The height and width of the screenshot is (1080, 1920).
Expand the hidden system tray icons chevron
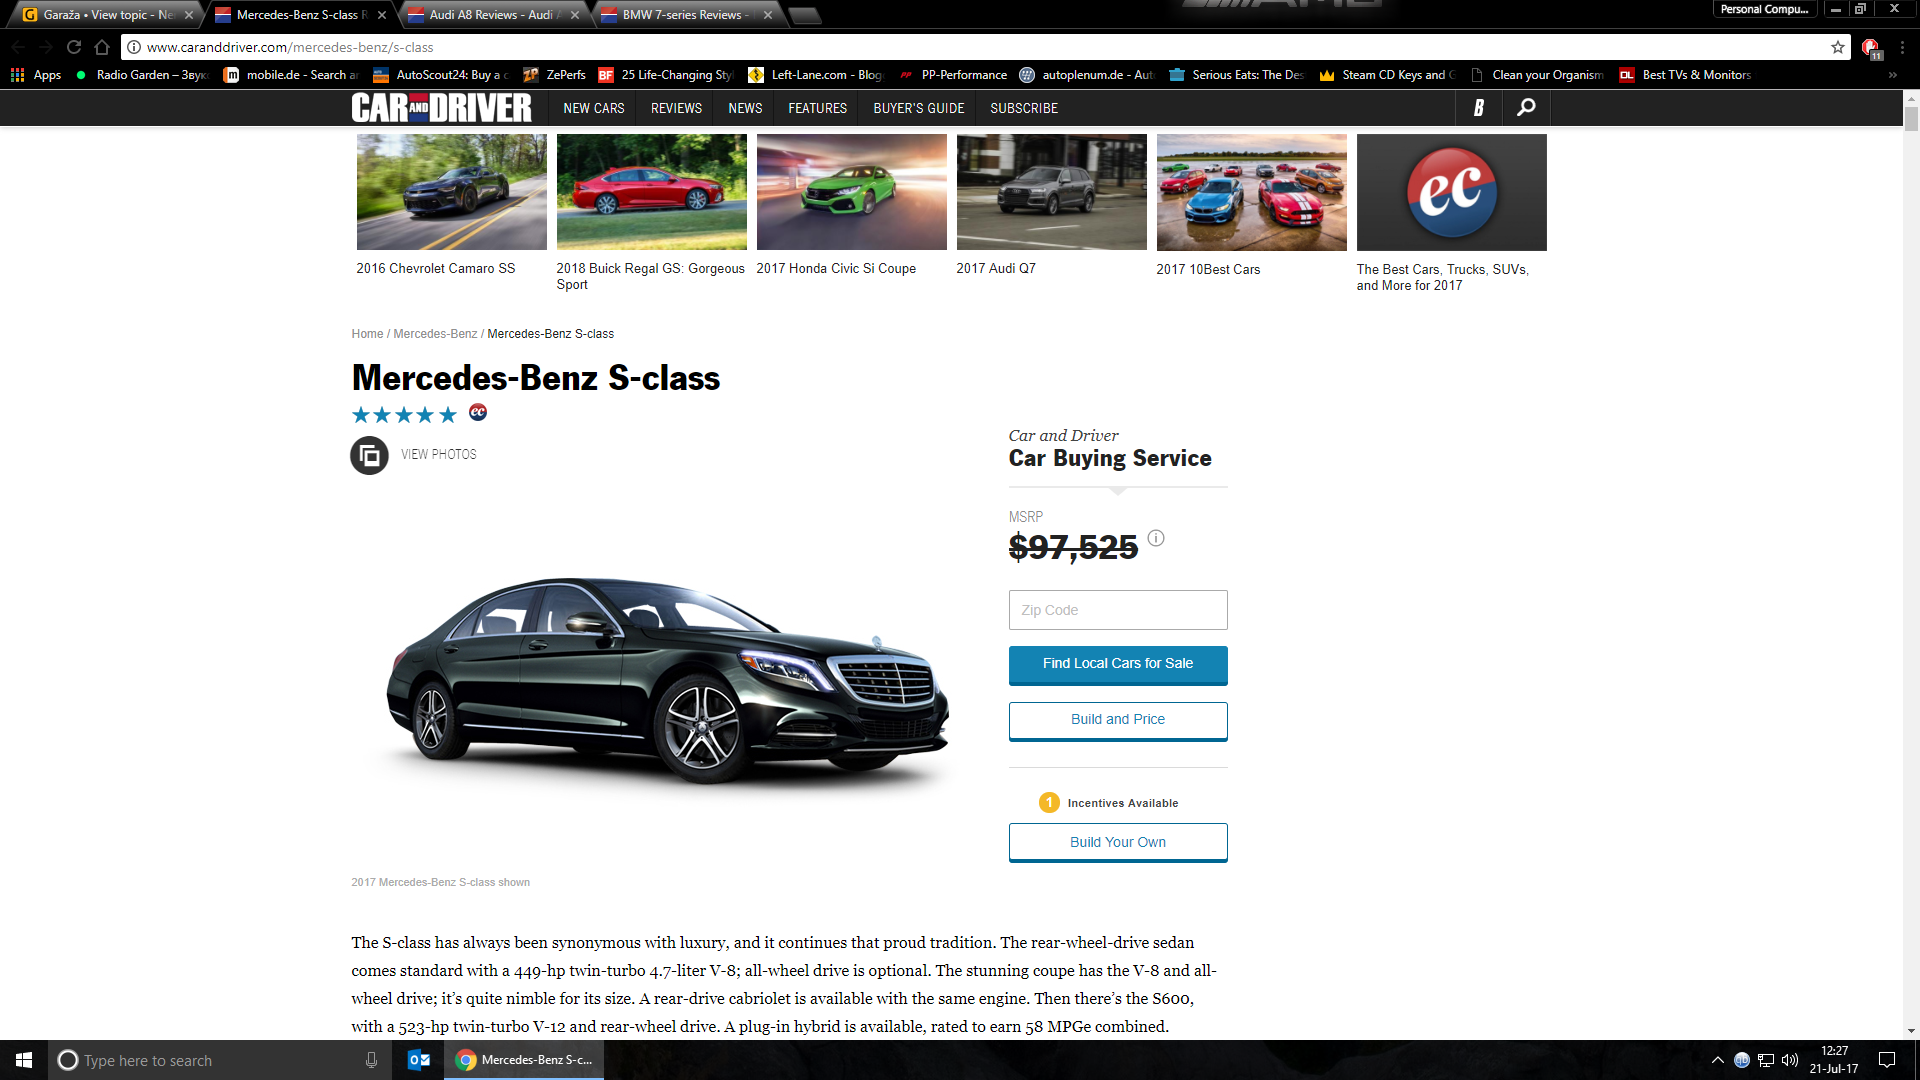1718,1060
